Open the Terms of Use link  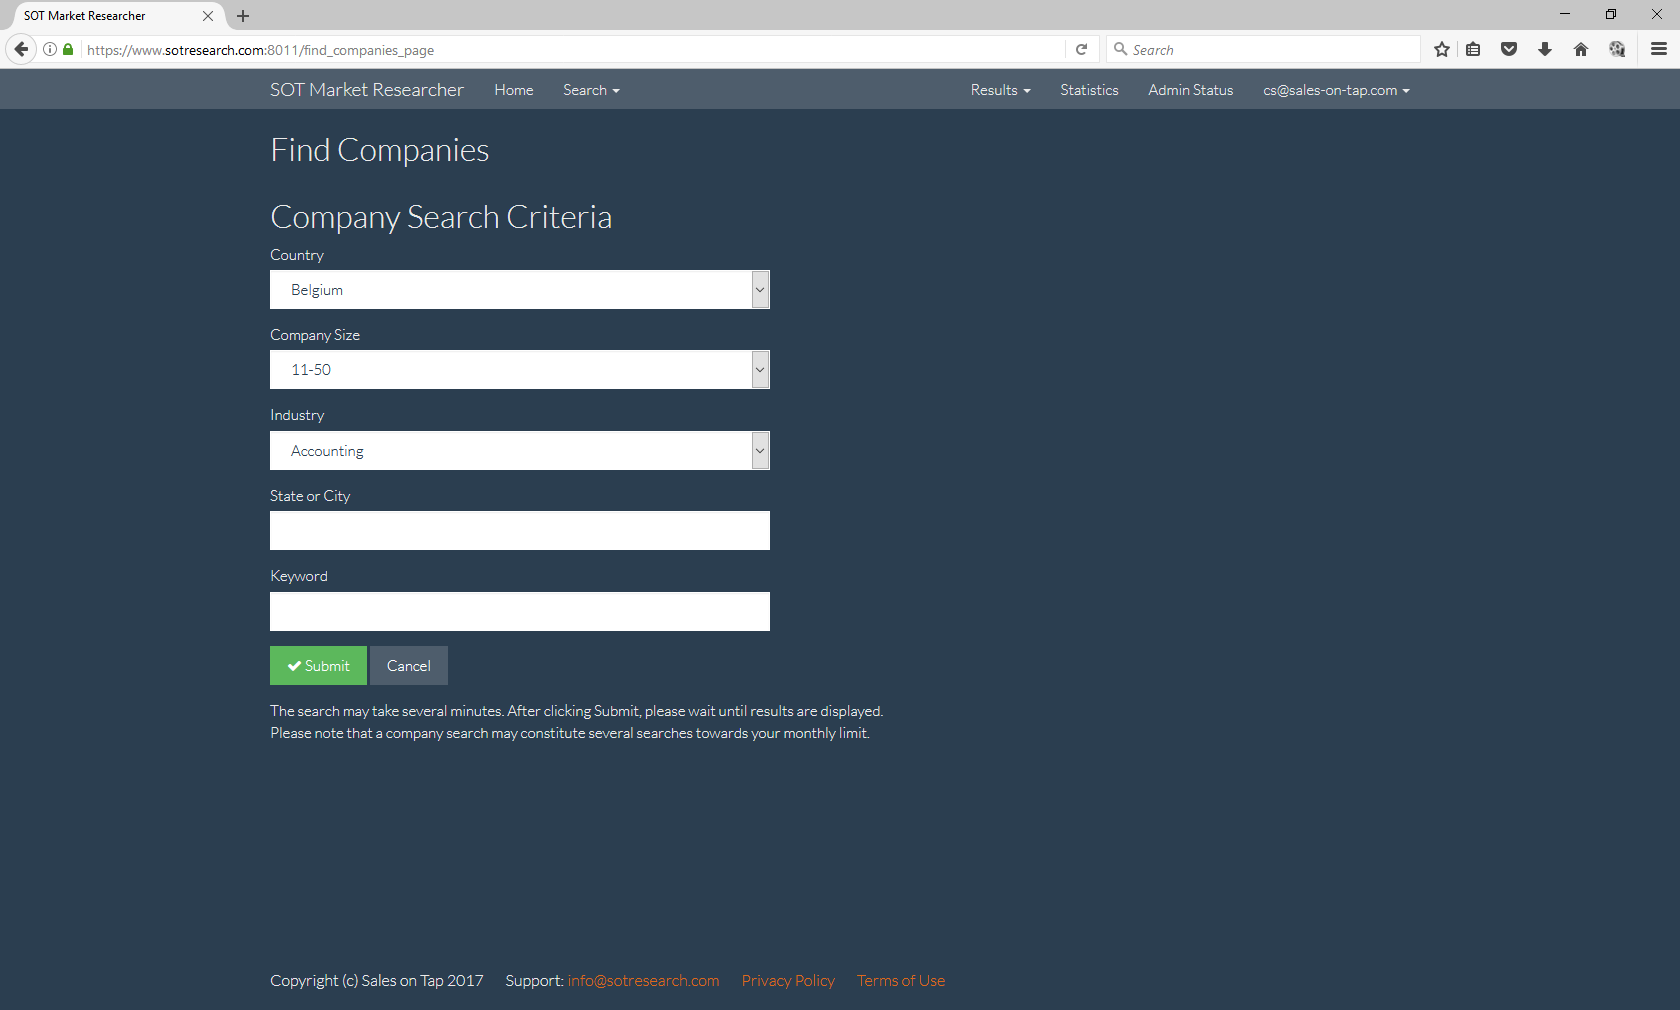901,981
